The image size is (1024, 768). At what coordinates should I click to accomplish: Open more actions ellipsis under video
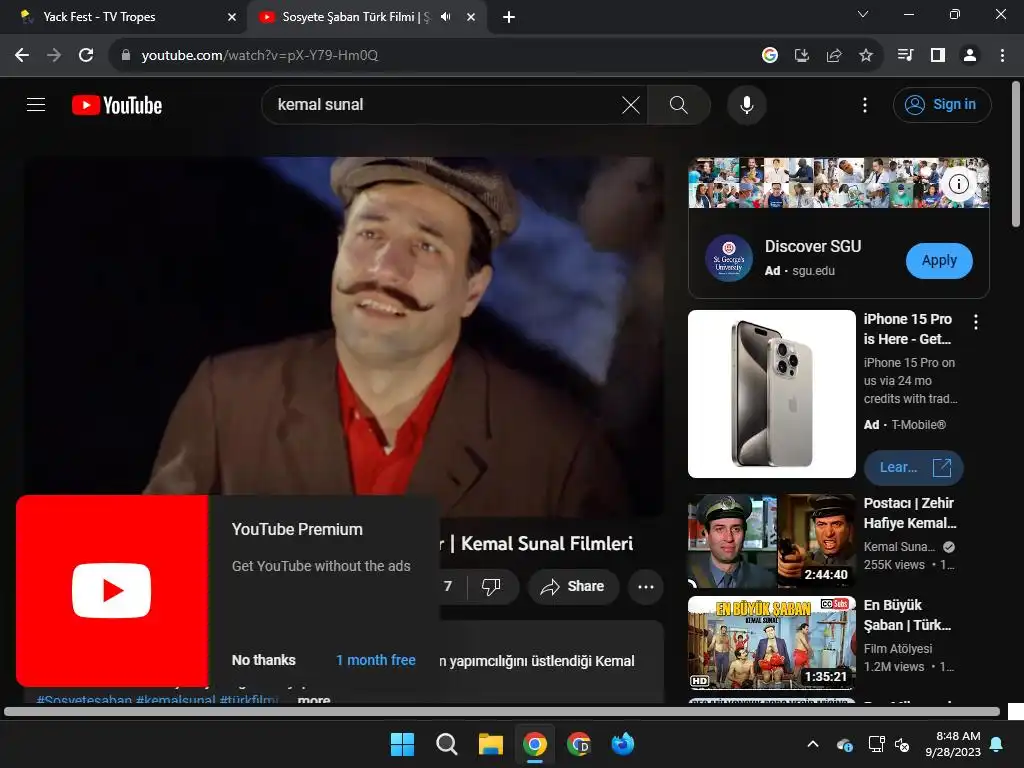point(646,586)
